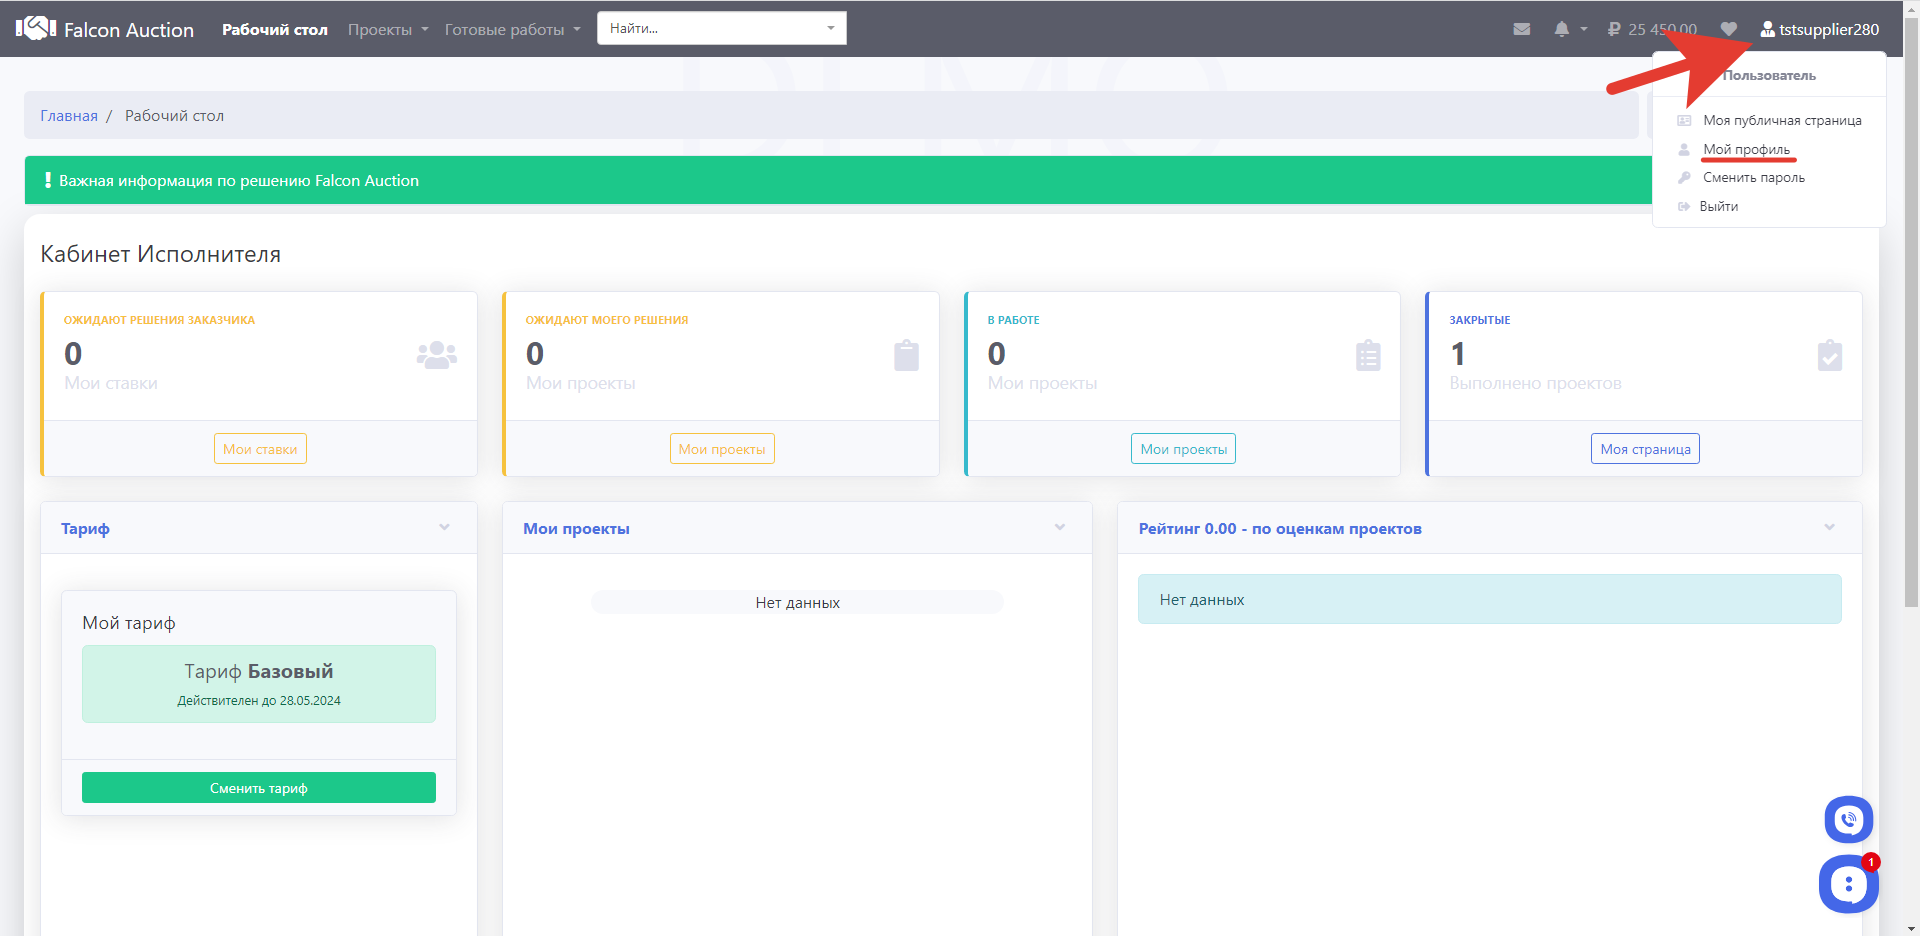Click the Мои ставки button
This screenshot has width=1920, height=936.
[x=260, y=449]
